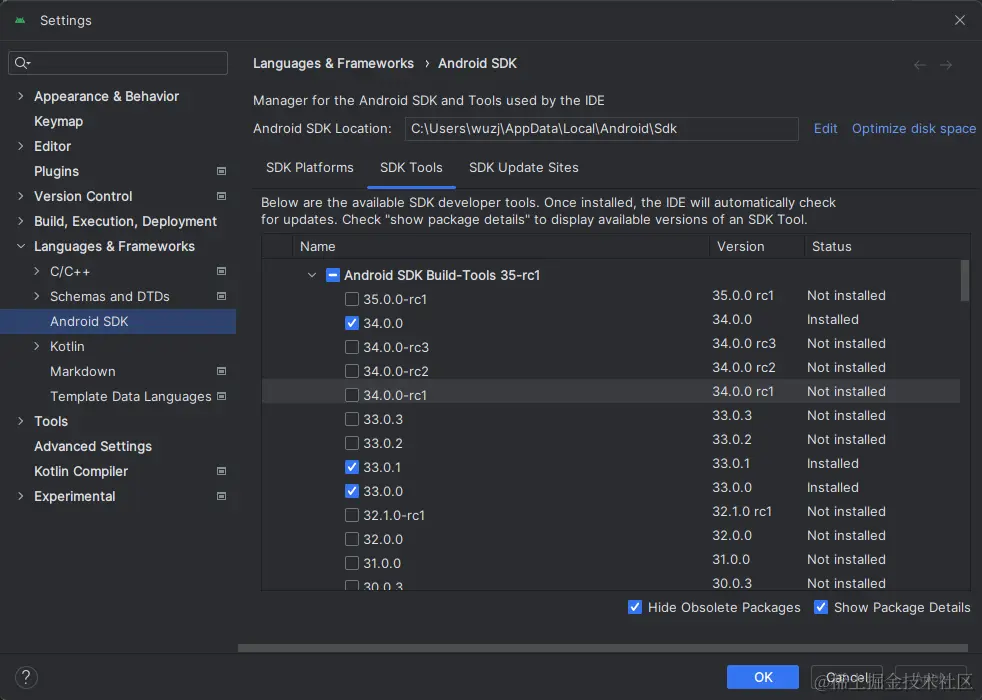Screen dimensions: 982x700
Task: Expand the C/C++ node
Action: click(36, 271)
